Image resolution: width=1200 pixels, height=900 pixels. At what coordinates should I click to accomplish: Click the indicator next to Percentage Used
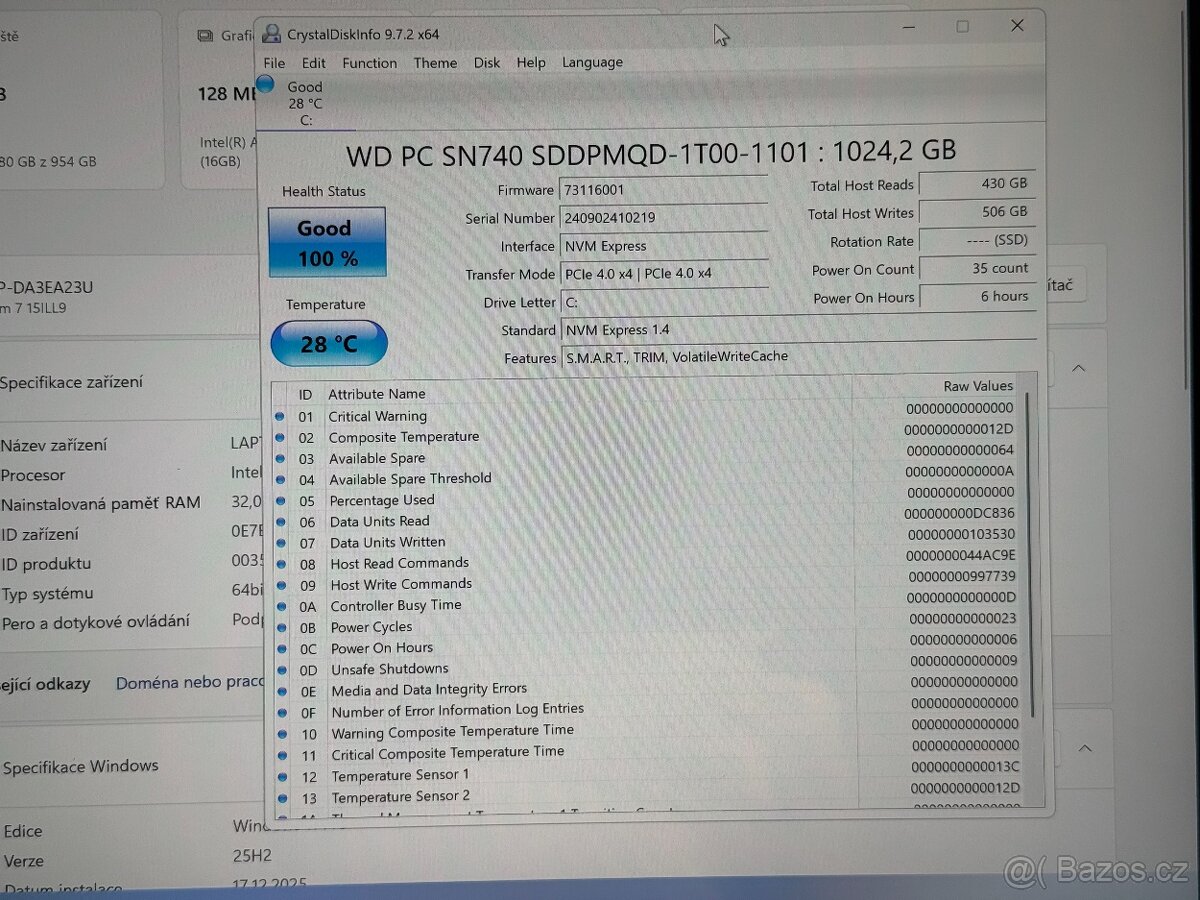tap(282, 500)
